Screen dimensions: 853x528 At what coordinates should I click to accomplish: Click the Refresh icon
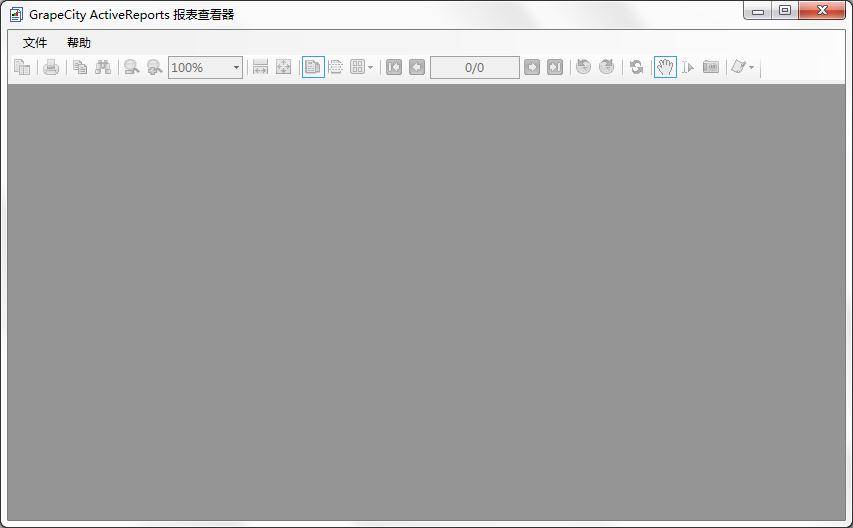636,67
